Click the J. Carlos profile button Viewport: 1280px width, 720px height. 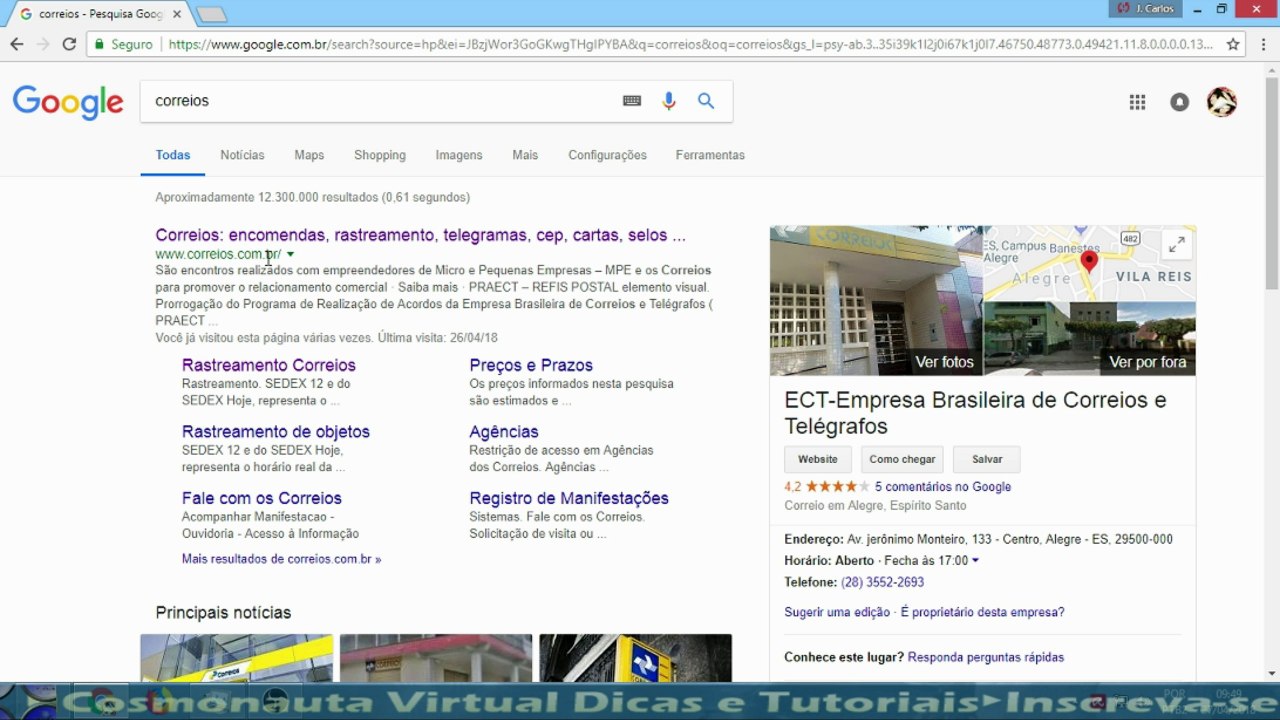(1144, 9)
